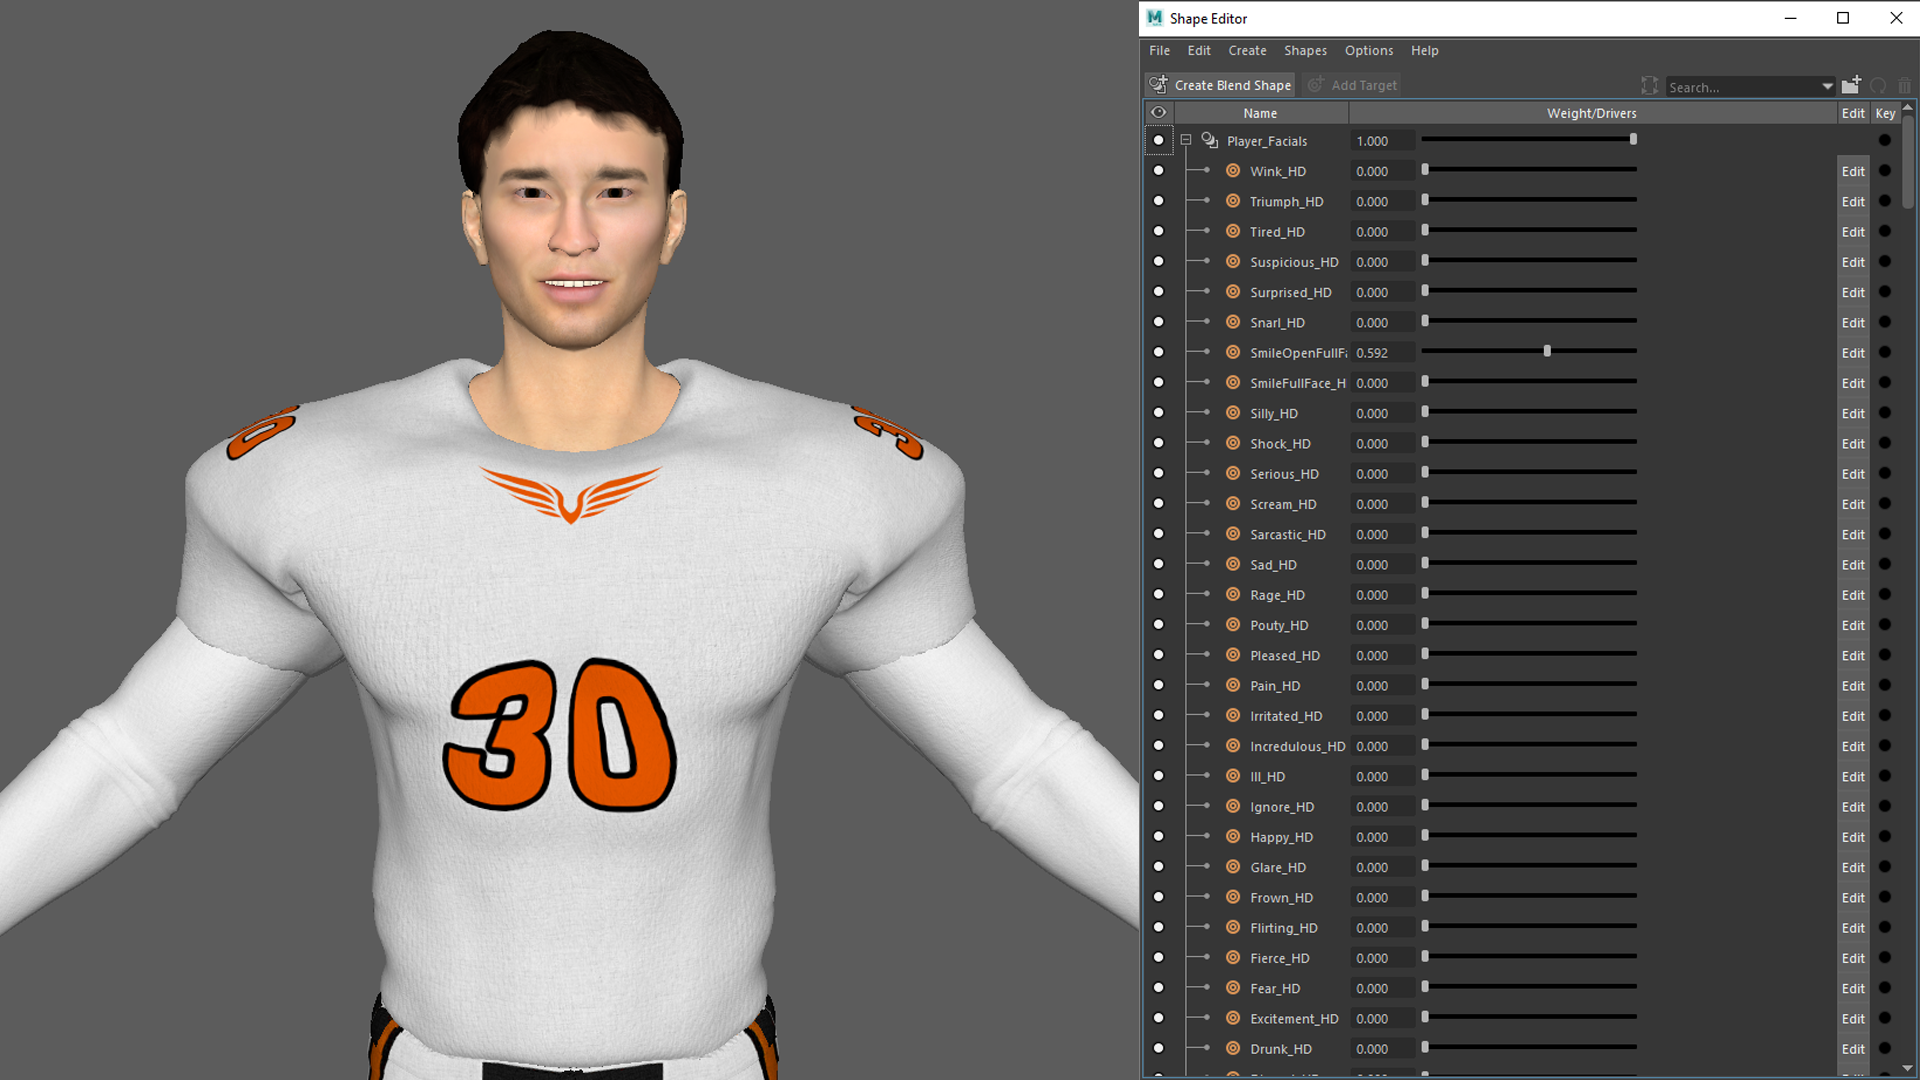Click the Scream_HD target shape icon
Viewport: 1920px width, 1080px height.
[x=1233, y=504]
